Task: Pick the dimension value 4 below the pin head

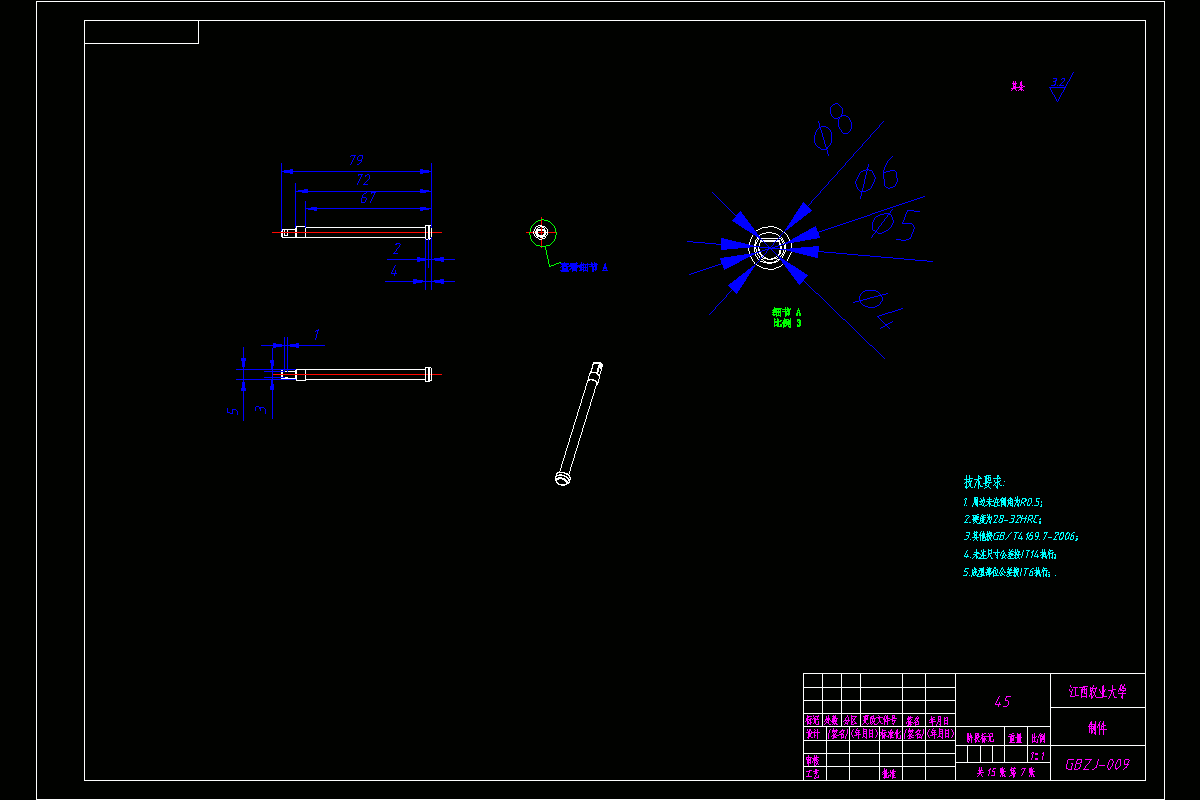Action: (x=395, y=270)
